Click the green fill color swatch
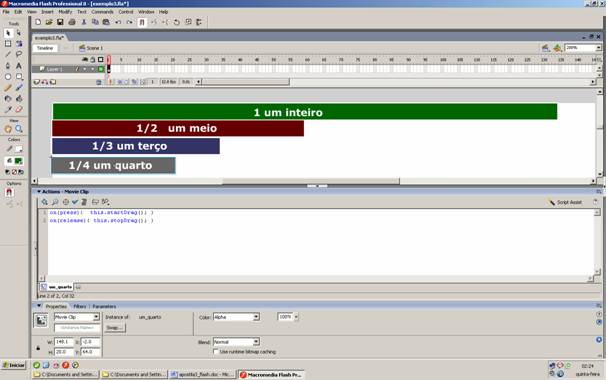 (19, 161)
